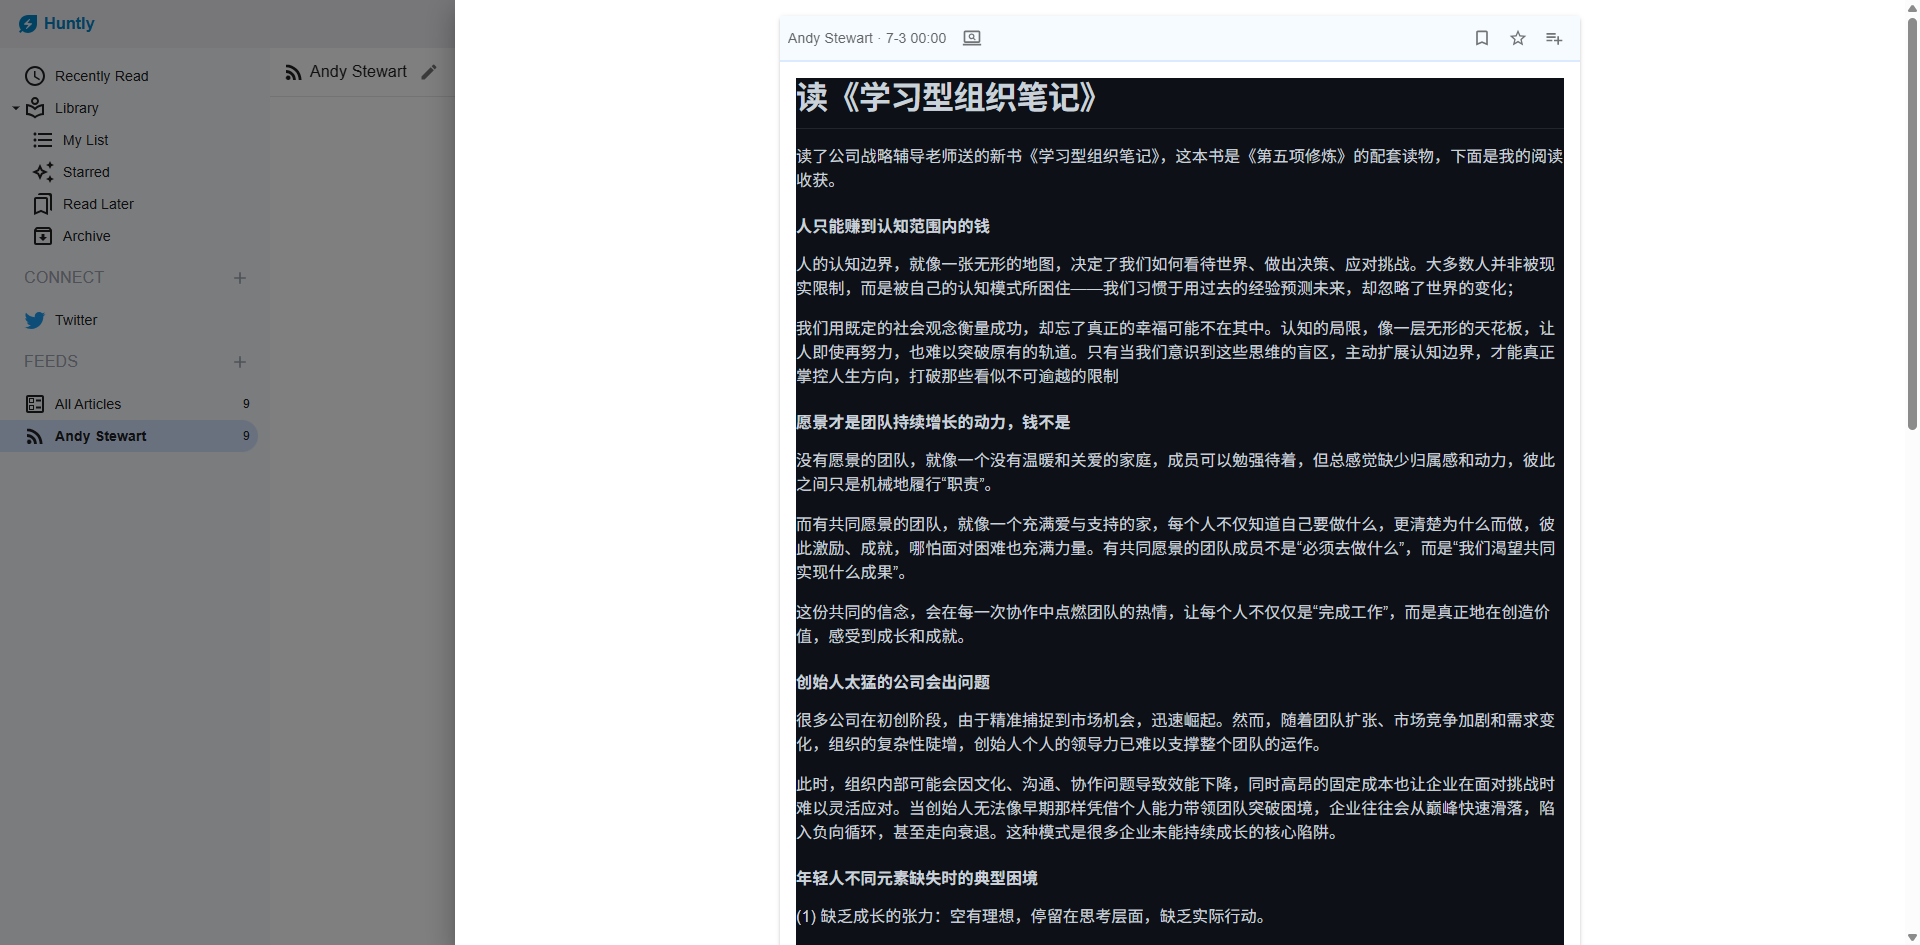Click the scrollbar down arrow

tap(1912, 938)
